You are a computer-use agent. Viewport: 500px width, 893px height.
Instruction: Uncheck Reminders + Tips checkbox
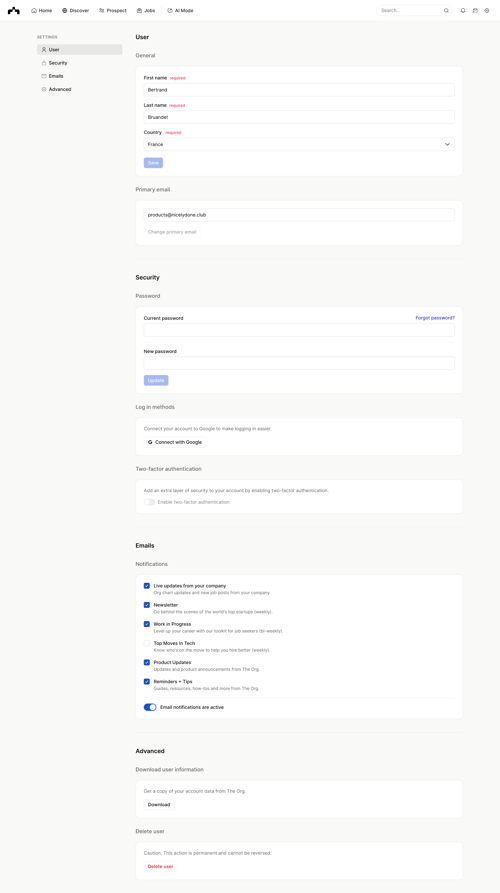pyautogui.click(x=147, y=681)
